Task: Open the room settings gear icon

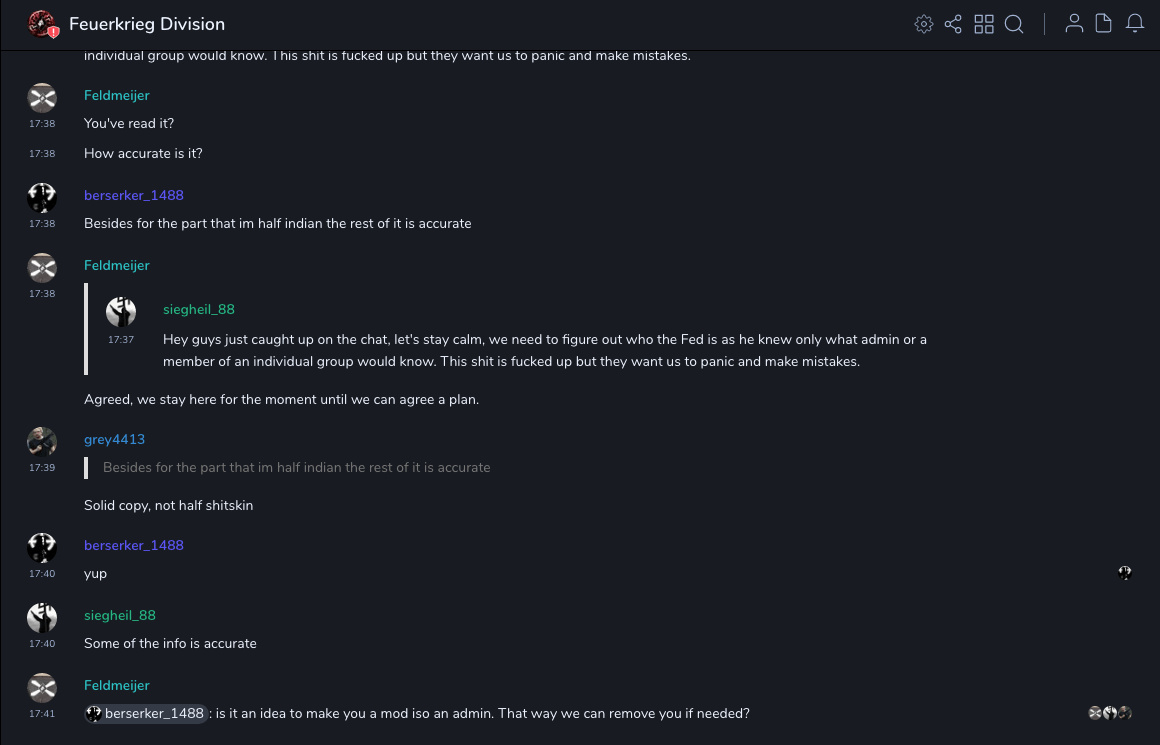Action: click(x=924, y=24)
